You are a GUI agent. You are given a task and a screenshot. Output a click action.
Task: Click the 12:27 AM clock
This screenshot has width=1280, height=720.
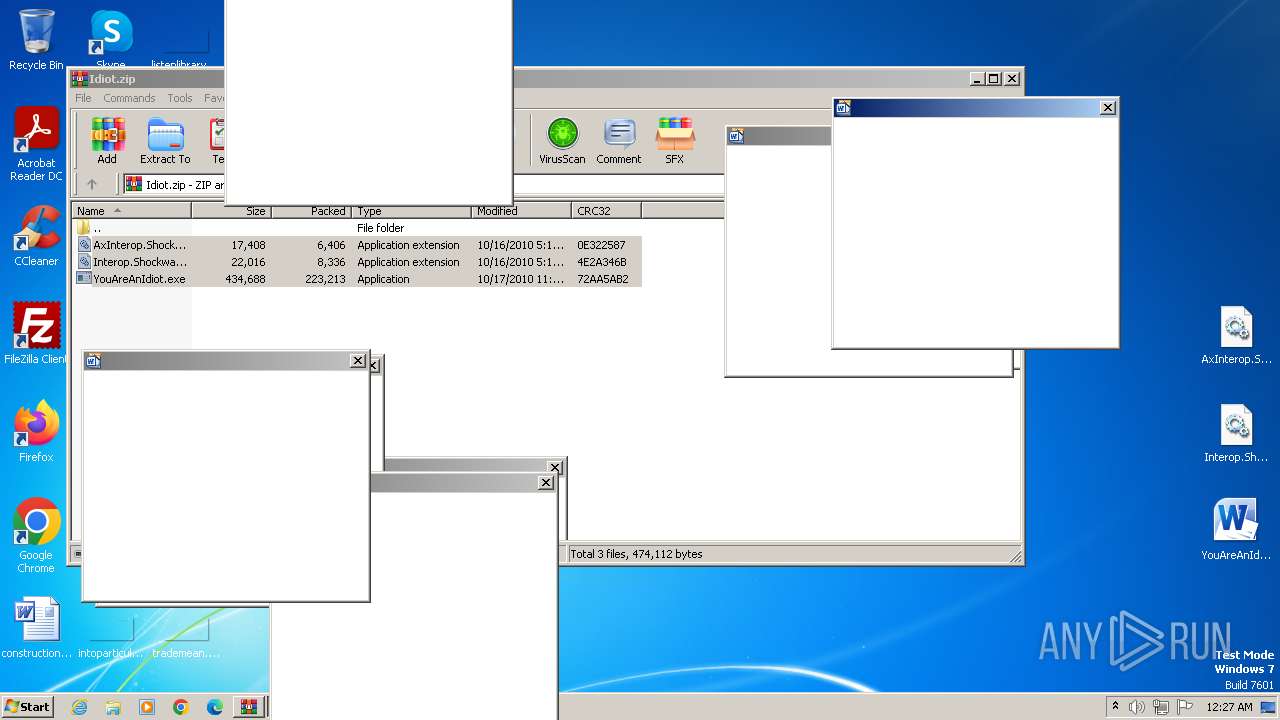pos(1229,707)
